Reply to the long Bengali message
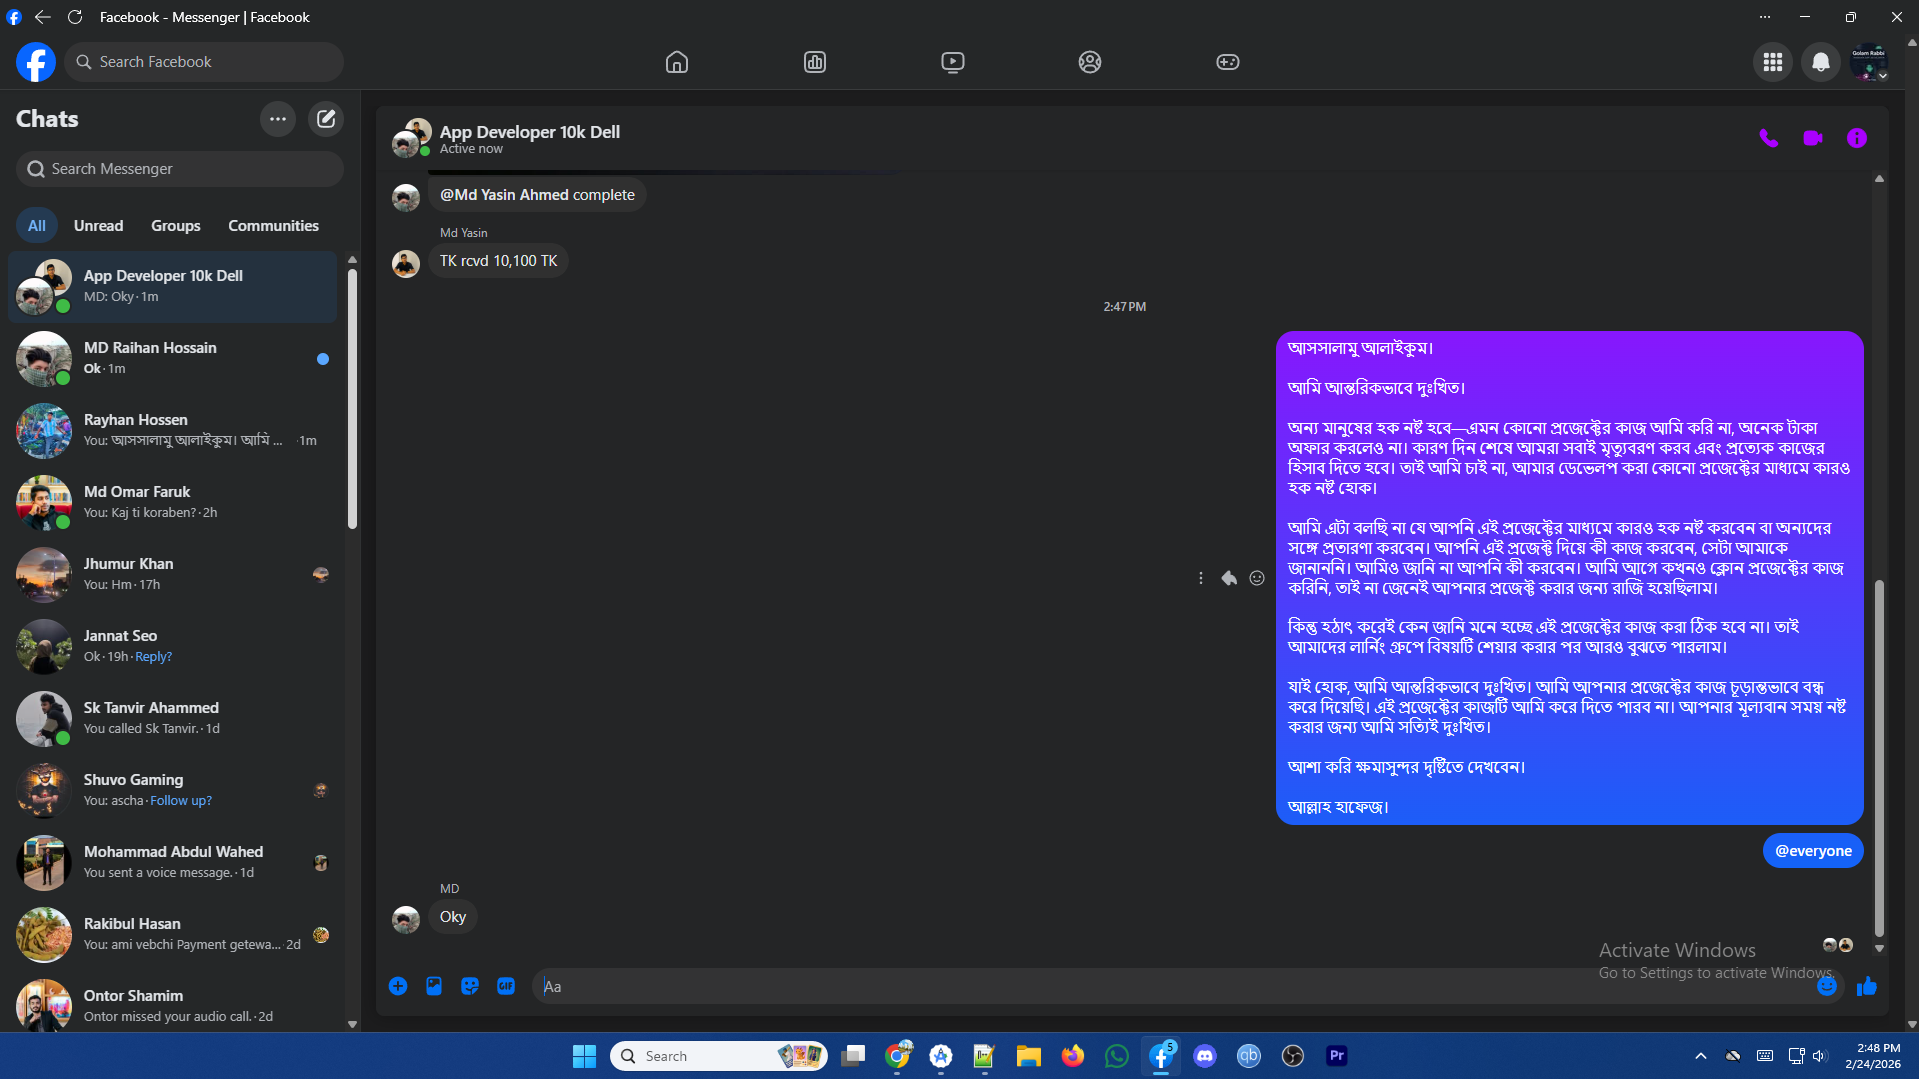 point(1229,578)
